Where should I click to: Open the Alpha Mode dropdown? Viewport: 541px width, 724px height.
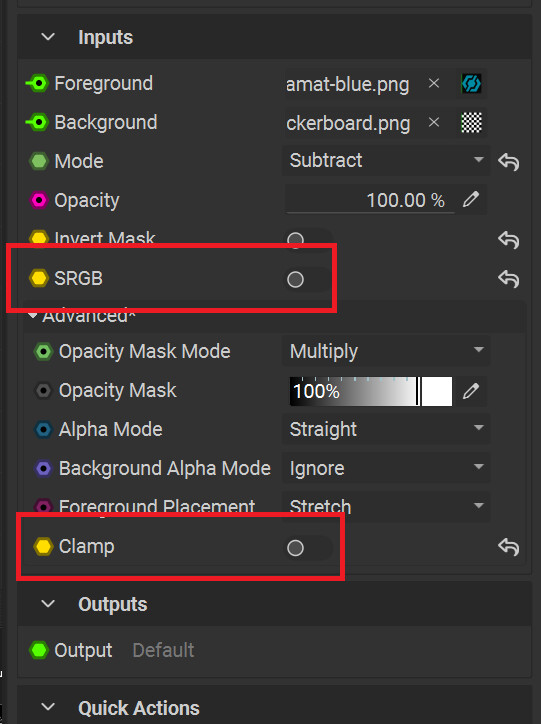(x=386, y=429)
